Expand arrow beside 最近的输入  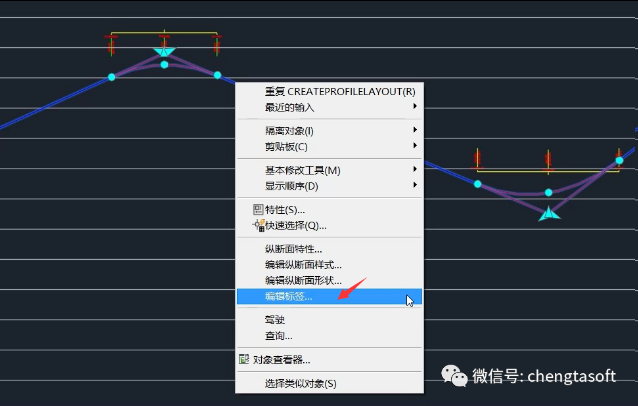click(x=415, y=106)
